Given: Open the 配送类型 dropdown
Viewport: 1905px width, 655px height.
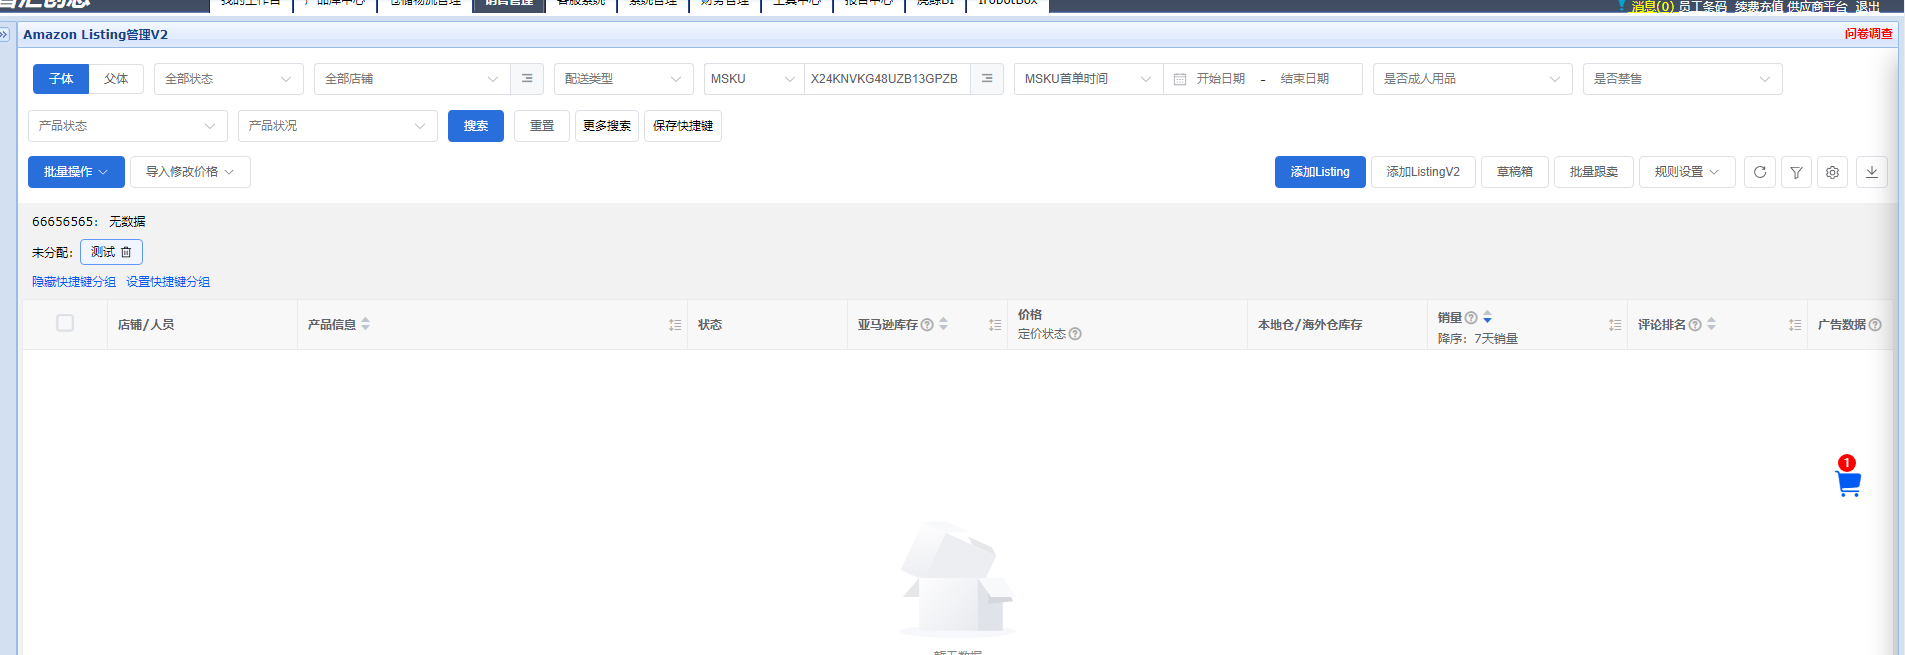Looking at the screenshot, I should pos(624,79).
